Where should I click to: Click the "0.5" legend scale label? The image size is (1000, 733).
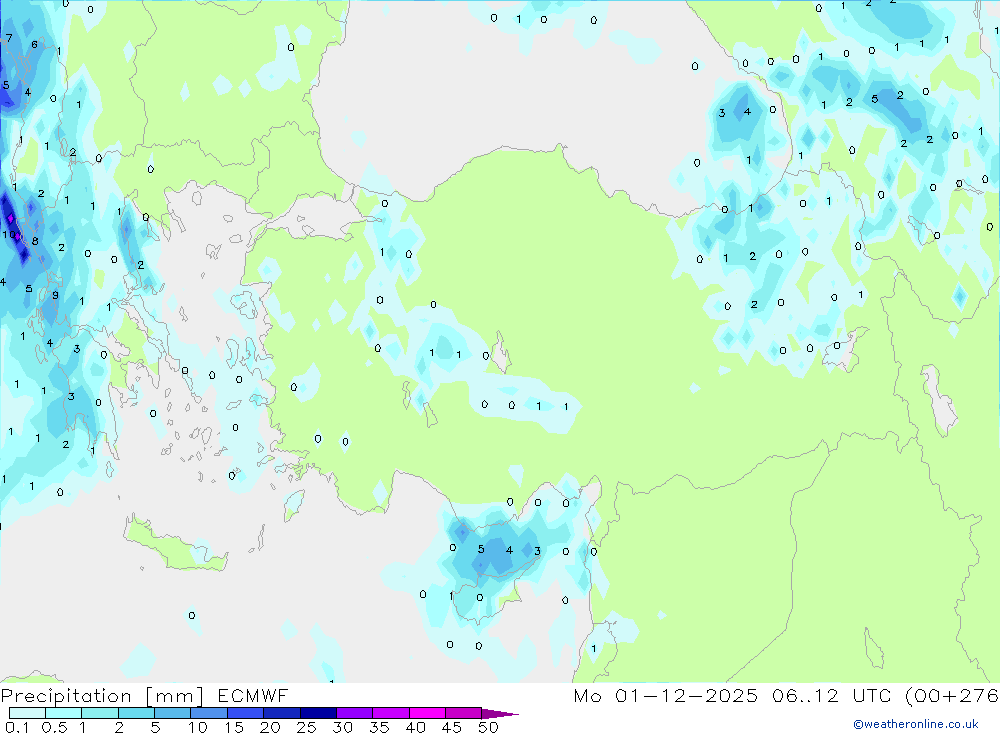click(x=54, y=727)
